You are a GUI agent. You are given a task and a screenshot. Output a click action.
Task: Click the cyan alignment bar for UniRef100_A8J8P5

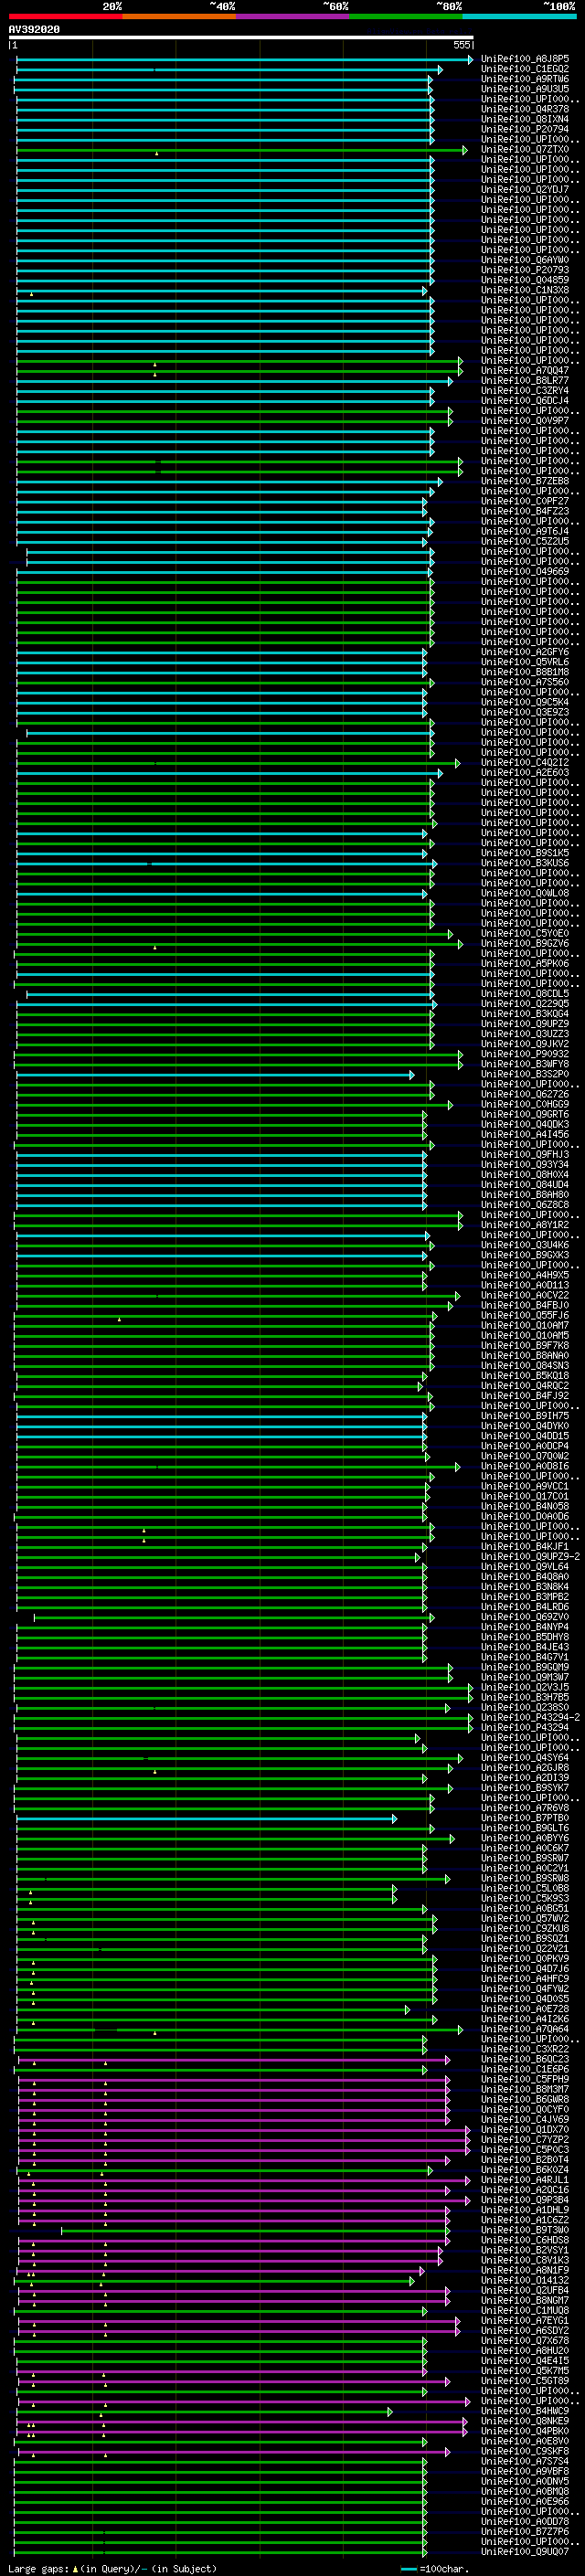(x=244, y=59)
